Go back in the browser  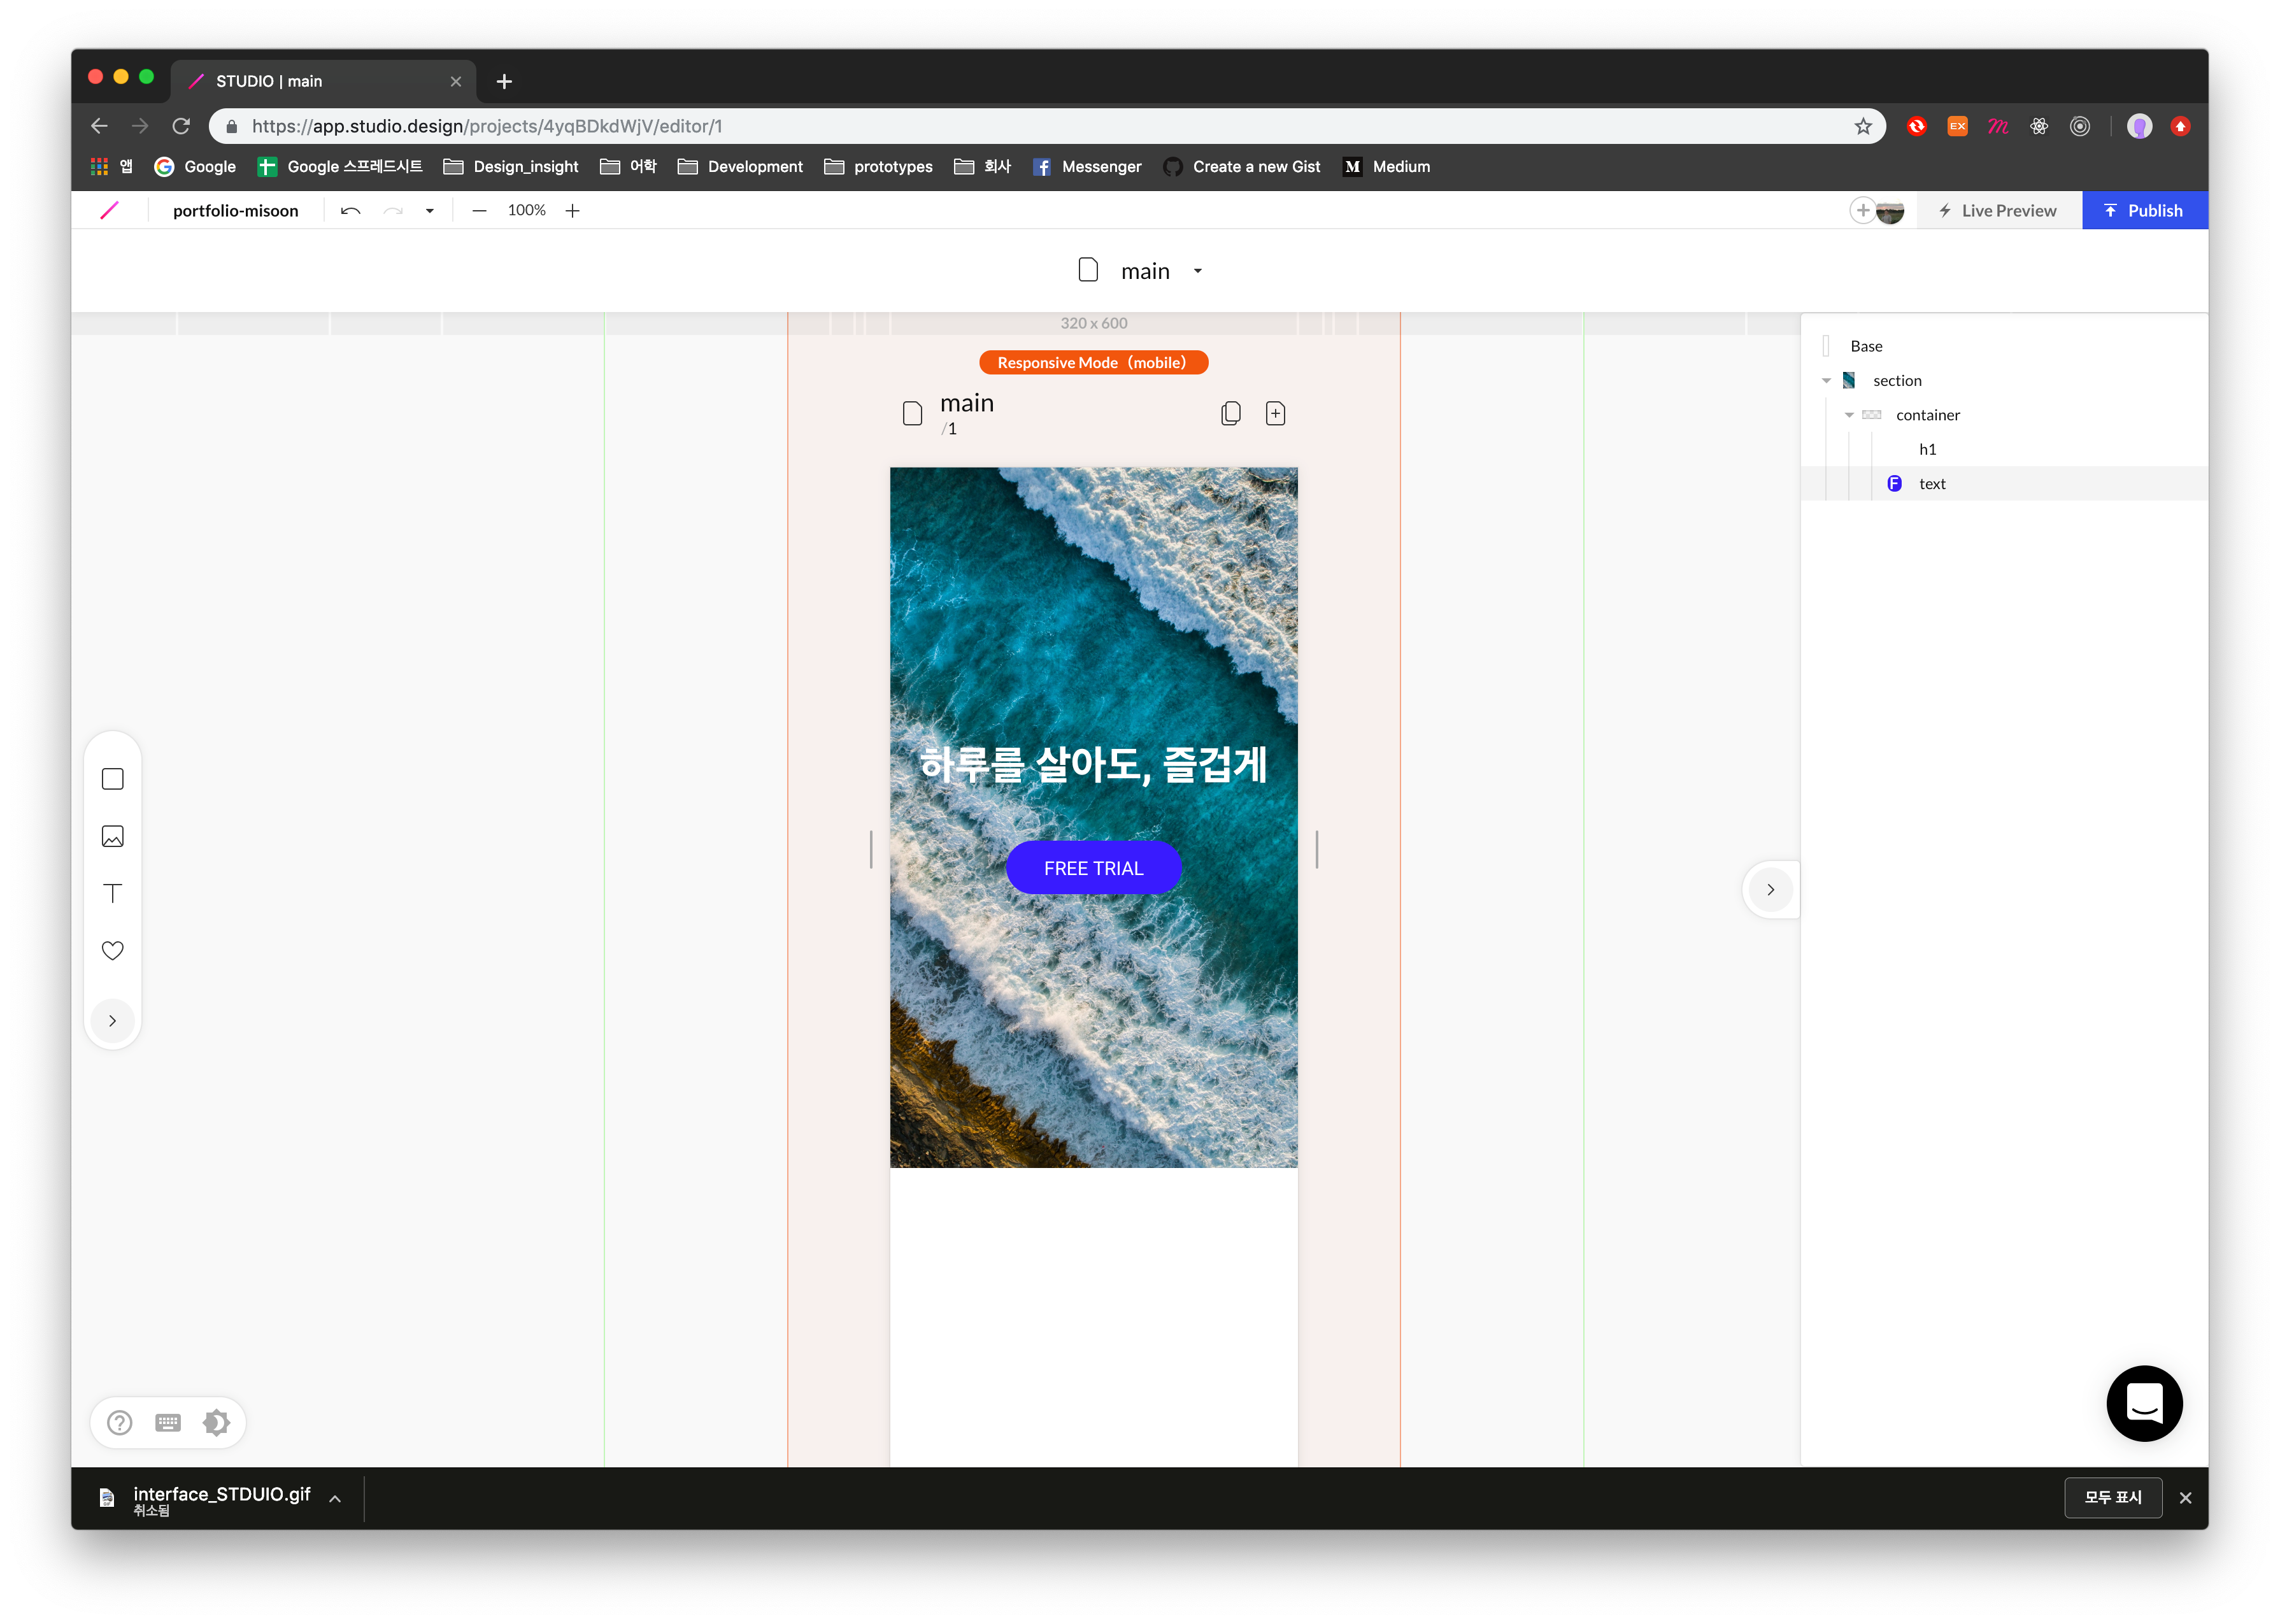[x=99, y=126]
